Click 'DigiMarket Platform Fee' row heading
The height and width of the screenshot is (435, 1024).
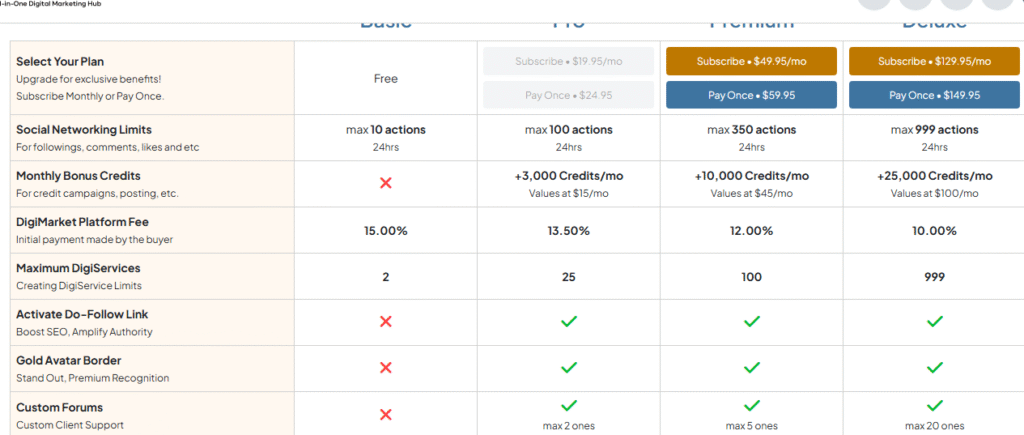tap(83, 222)
